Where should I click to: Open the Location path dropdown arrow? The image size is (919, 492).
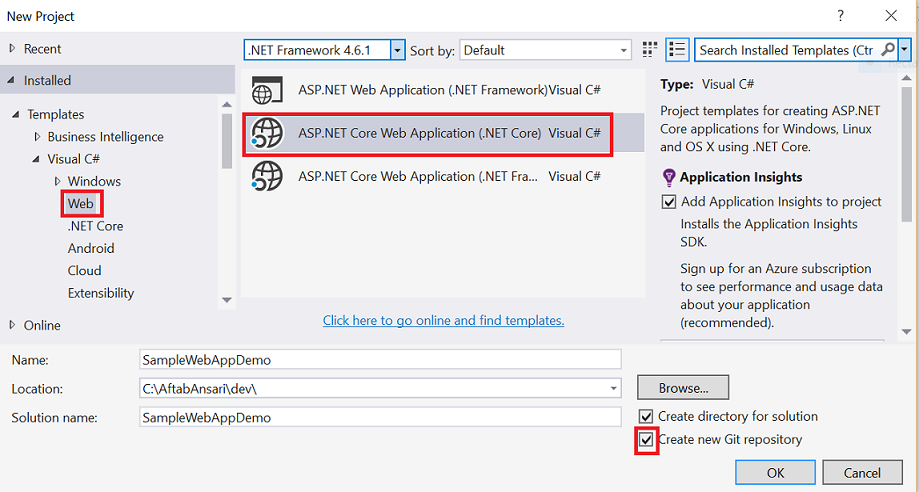pyautogui.click(x=613, y=388)
